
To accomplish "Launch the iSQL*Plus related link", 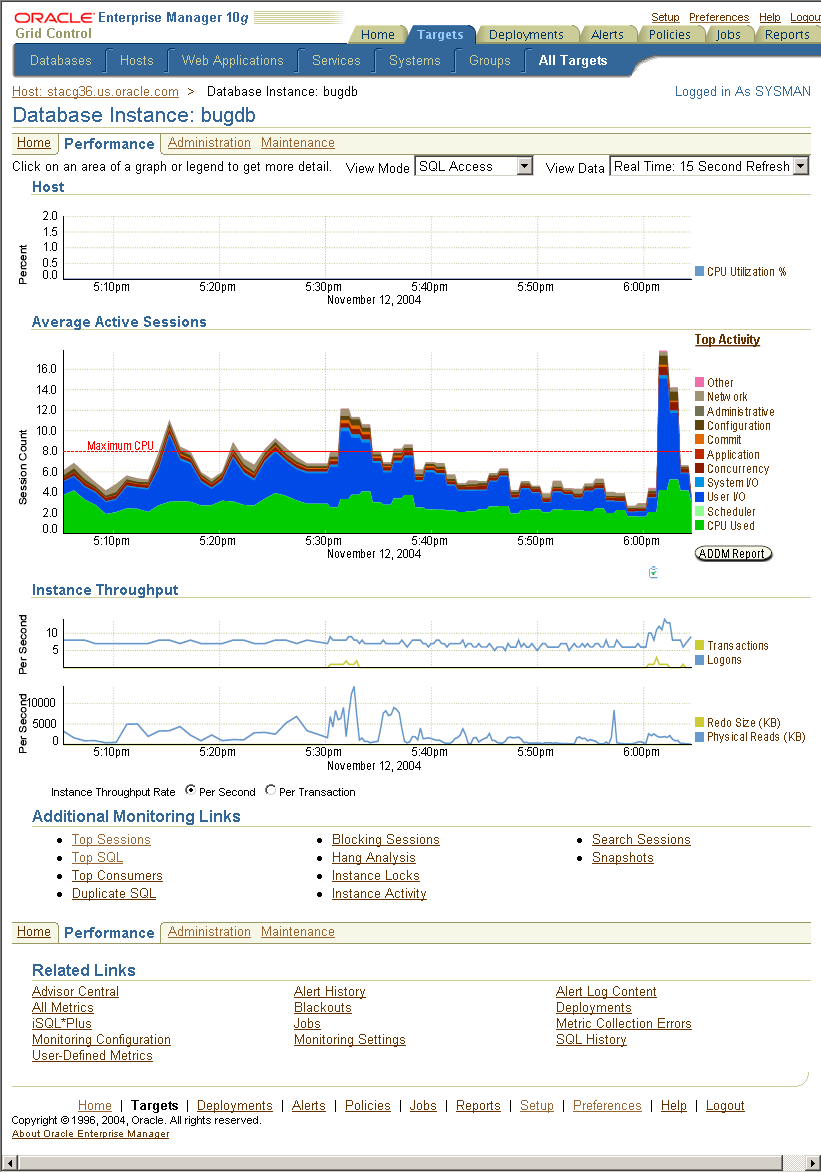I will tap(62, 1023).
